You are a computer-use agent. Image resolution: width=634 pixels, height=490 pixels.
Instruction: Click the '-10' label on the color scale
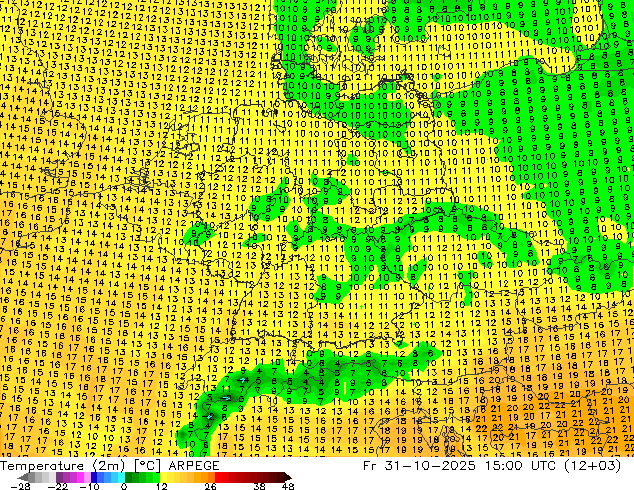tap(89, 486)
